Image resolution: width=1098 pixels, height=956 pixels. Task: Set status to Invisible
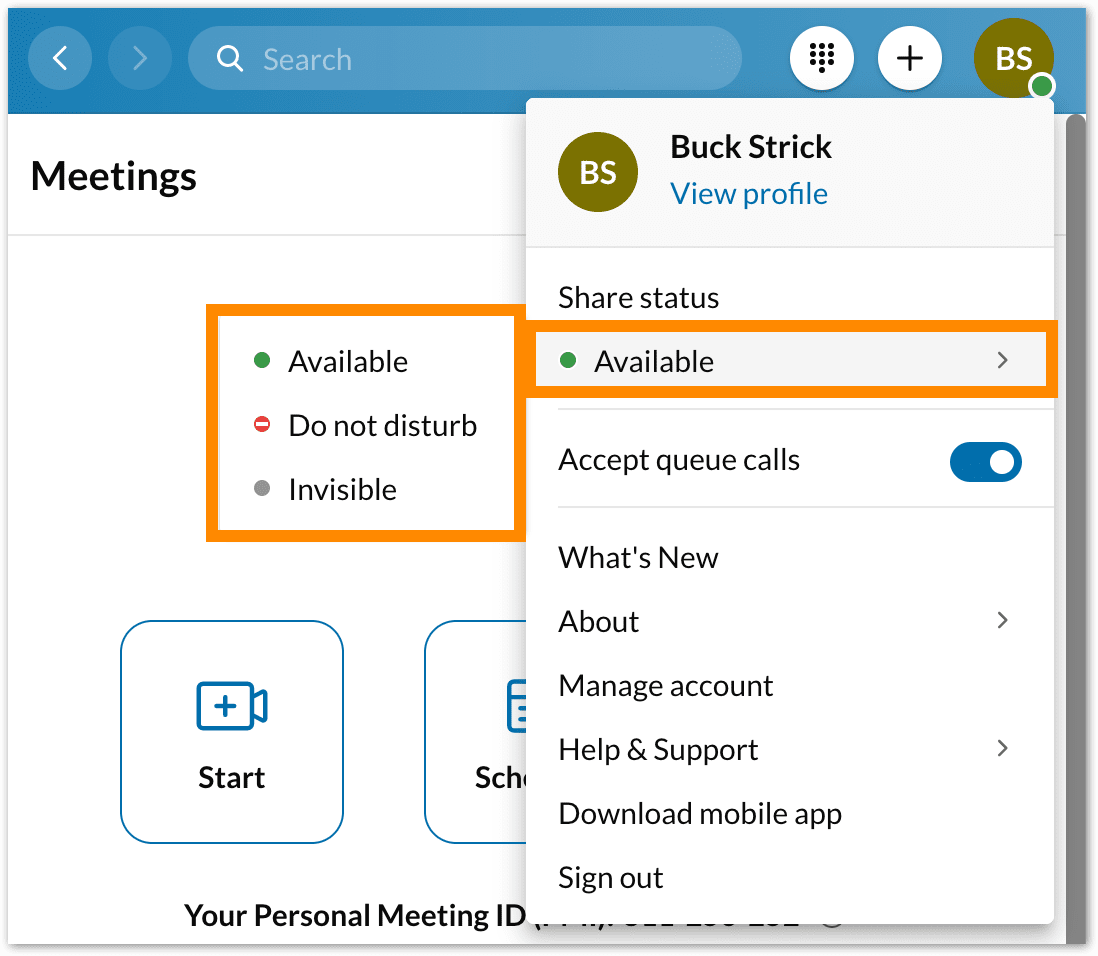(342, 490)
